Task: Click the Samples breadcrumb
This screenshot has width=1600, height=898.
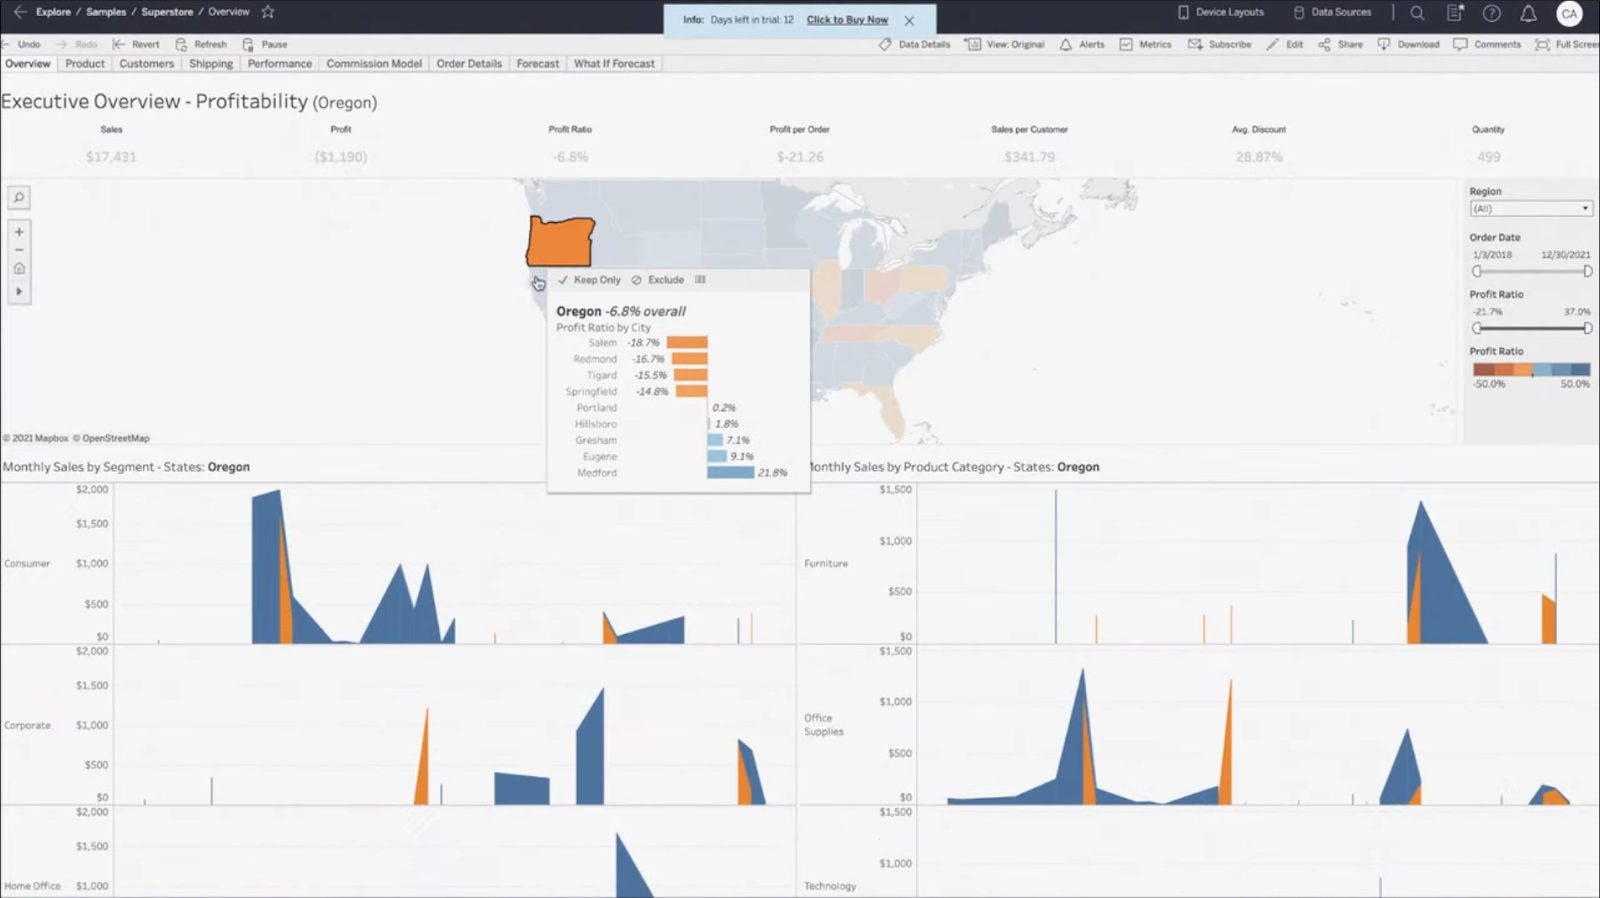Action: pos(106,12)
